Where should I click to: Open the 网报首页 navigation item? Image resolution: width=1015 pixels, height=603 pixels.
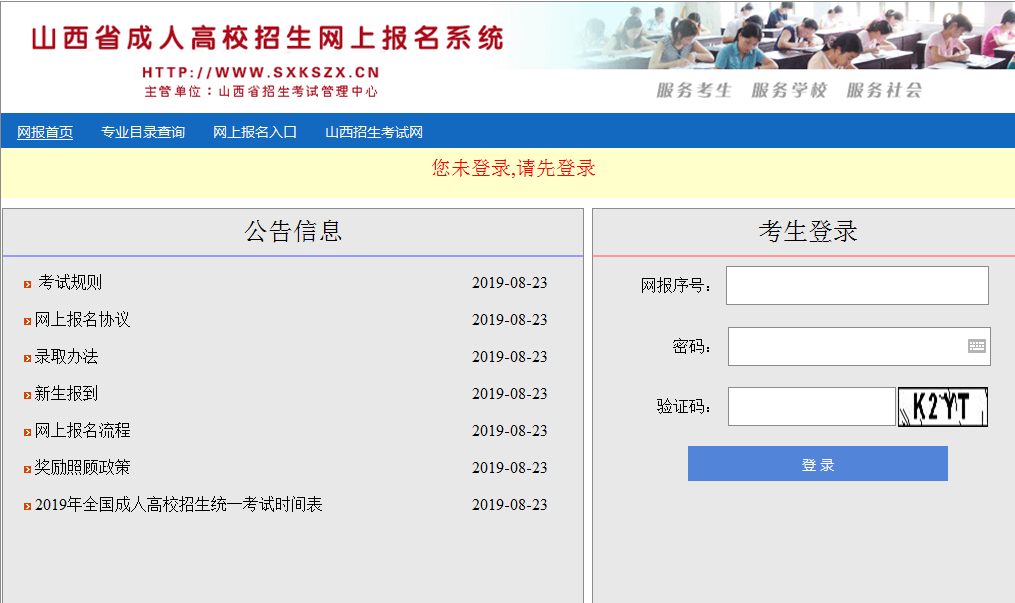45,132
